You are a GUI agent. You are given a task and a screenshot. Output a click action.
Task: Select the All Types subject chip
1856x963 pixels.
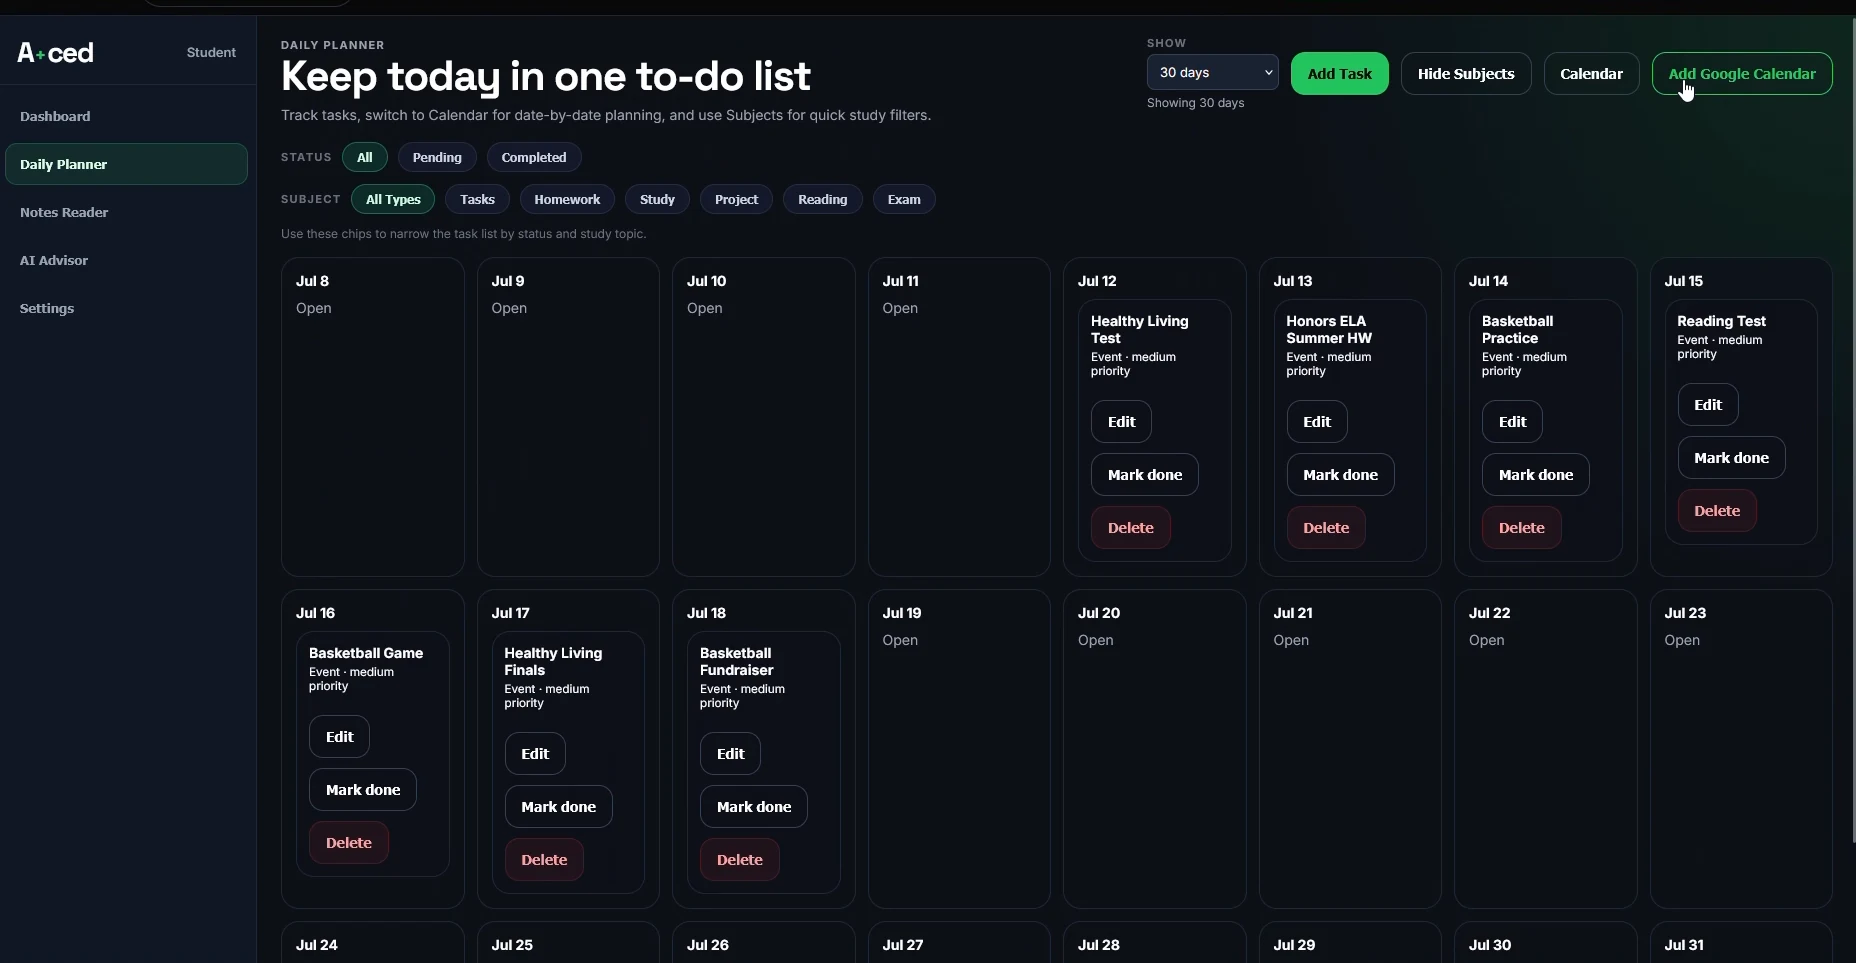click(x=393, y=199)
